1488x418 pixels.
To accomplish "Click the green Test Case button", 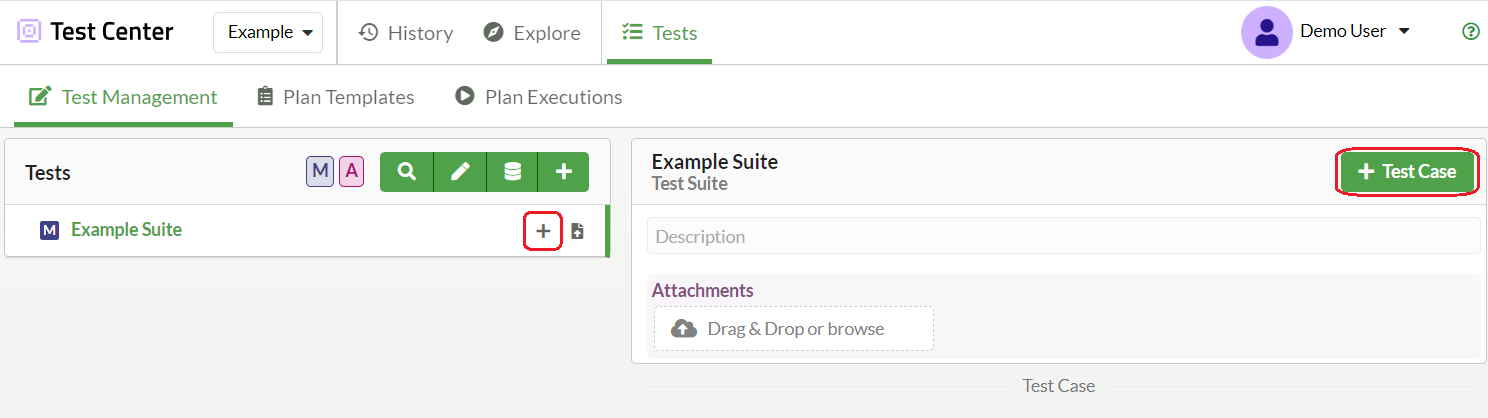I will point(1407,172).
